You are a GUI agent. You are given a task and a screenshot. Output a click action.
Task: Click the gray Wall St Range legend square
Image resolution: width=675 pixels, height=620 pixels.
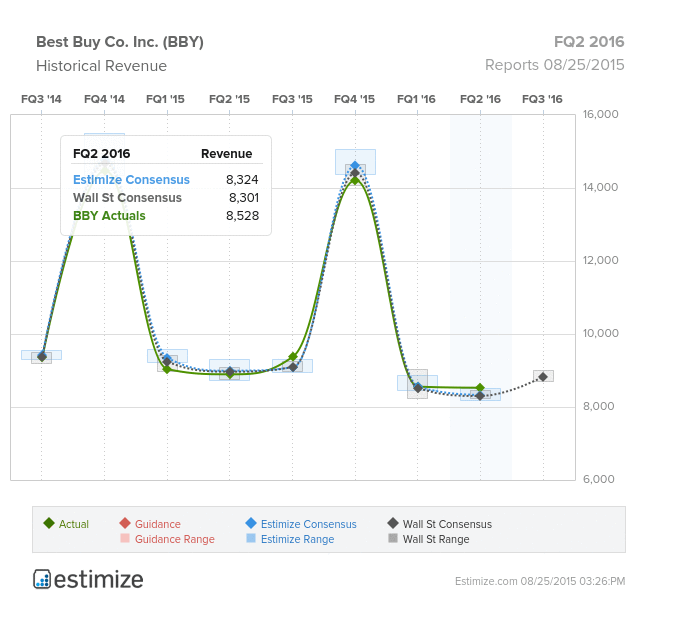coord(393,538)
